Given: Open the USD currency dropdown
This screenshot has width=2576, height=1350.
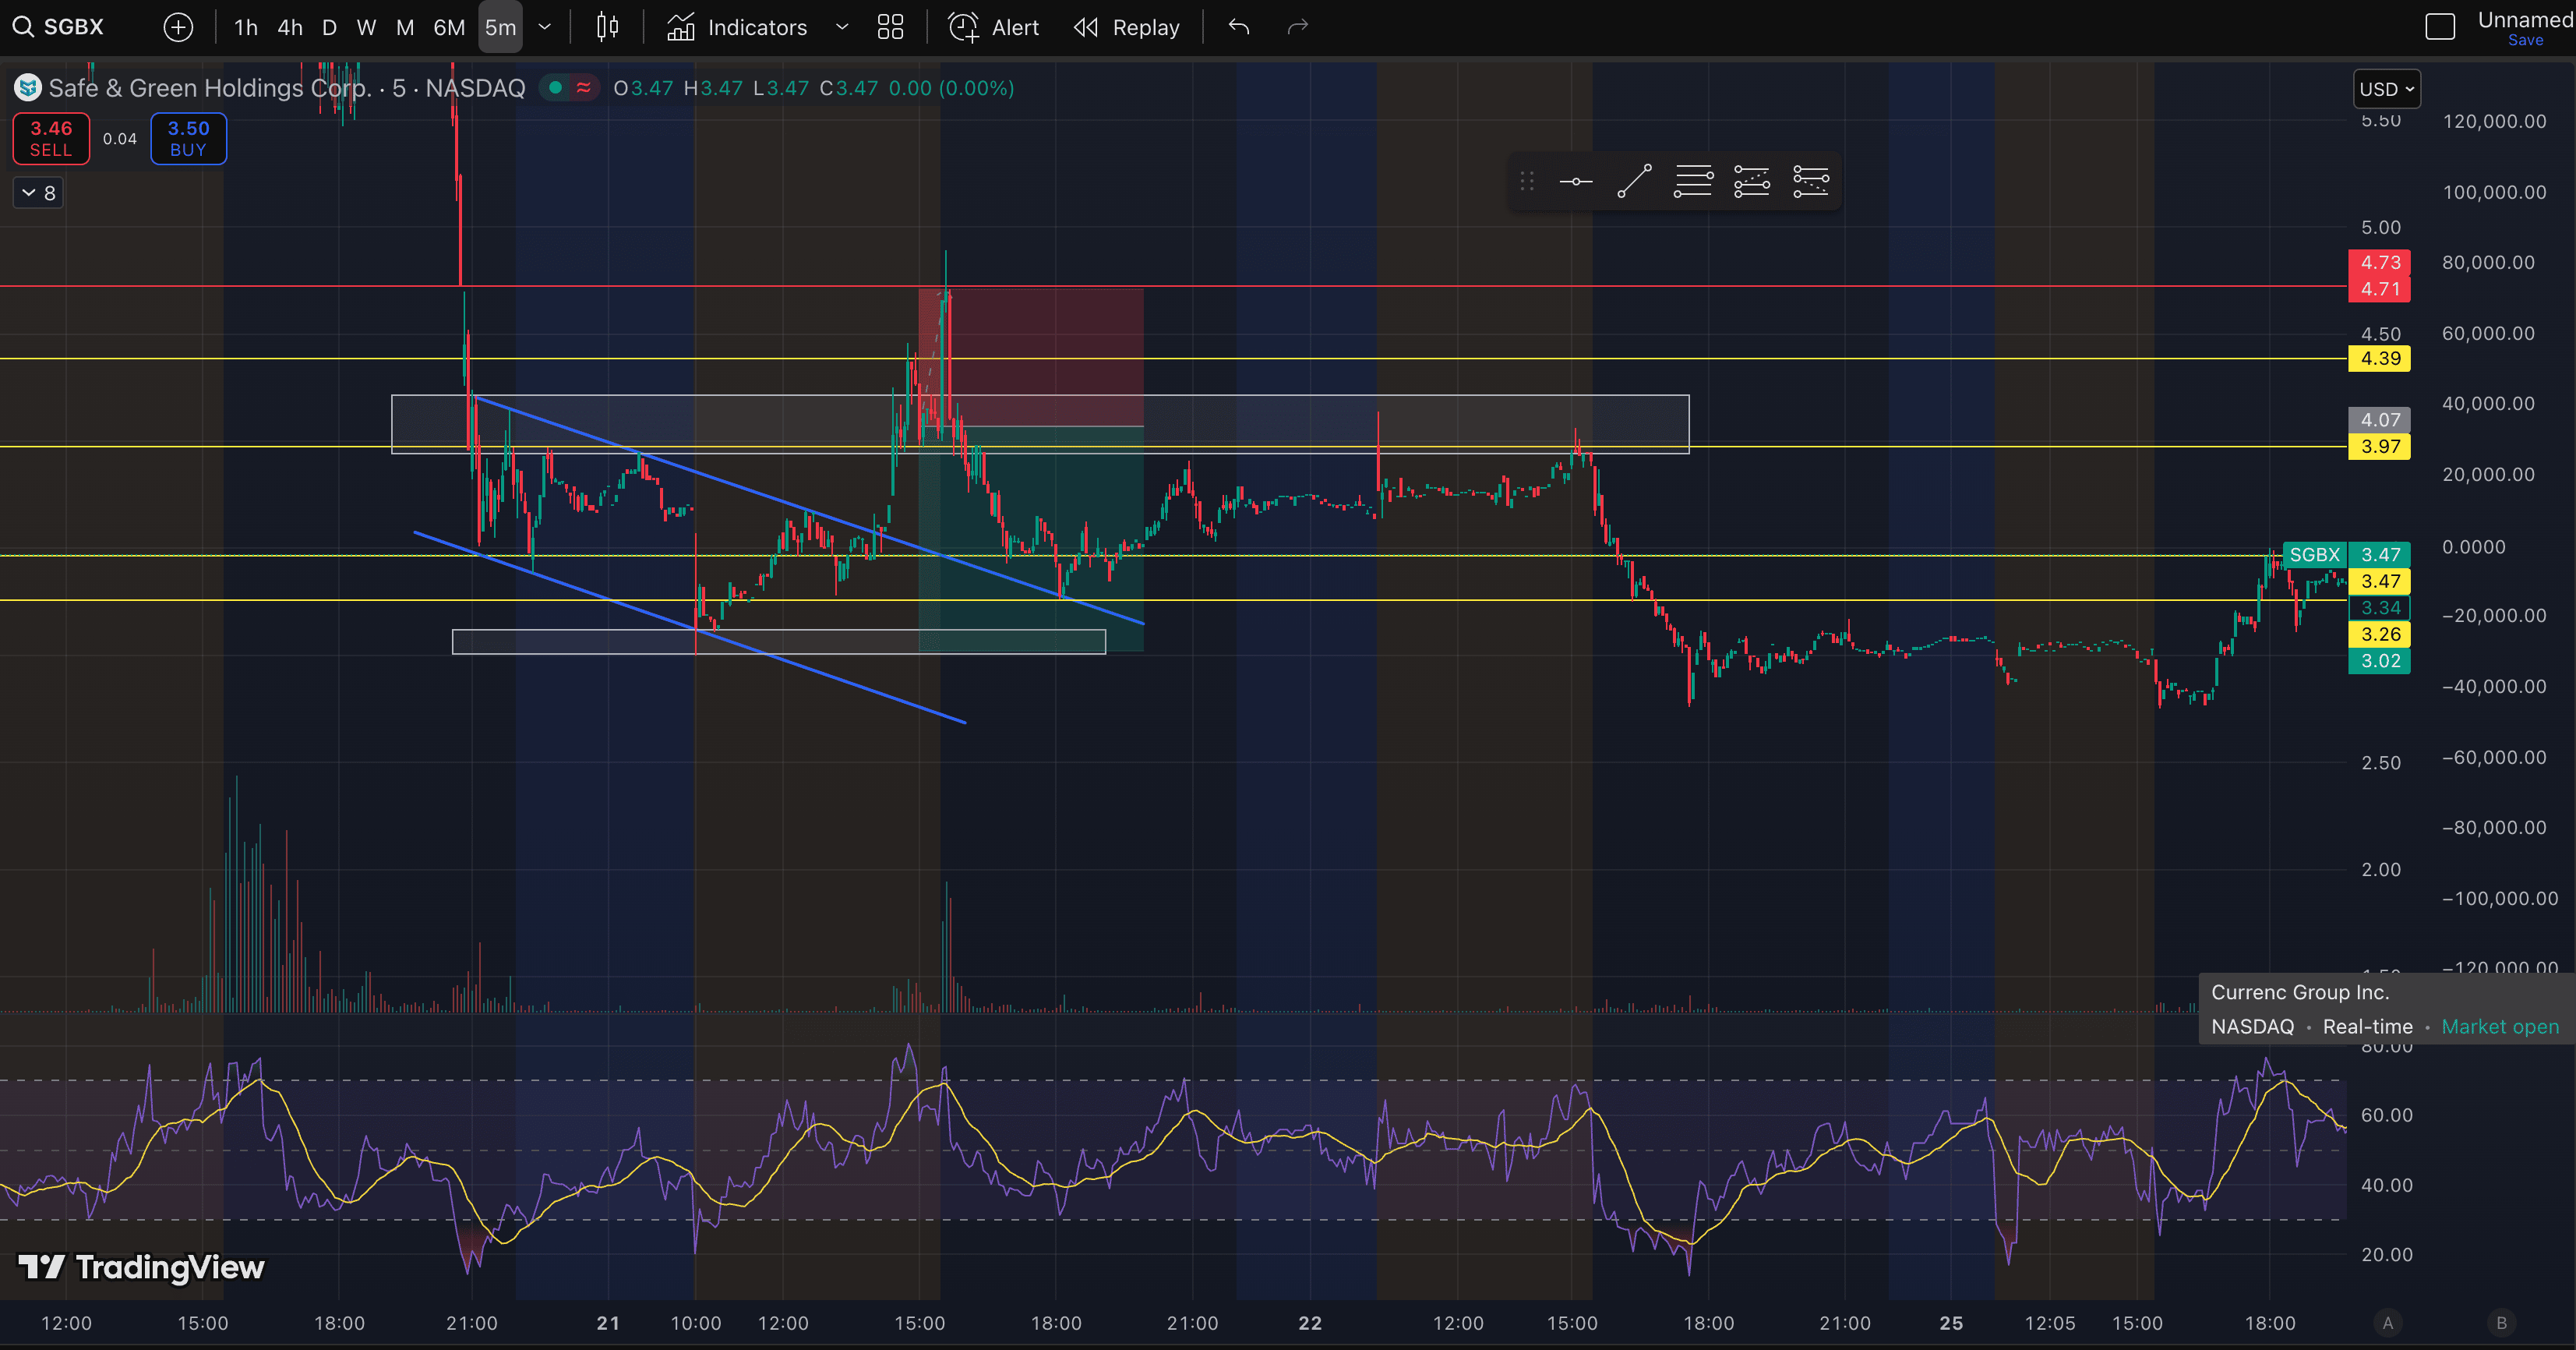Looking at the screenshot, I should point(2385,89).
